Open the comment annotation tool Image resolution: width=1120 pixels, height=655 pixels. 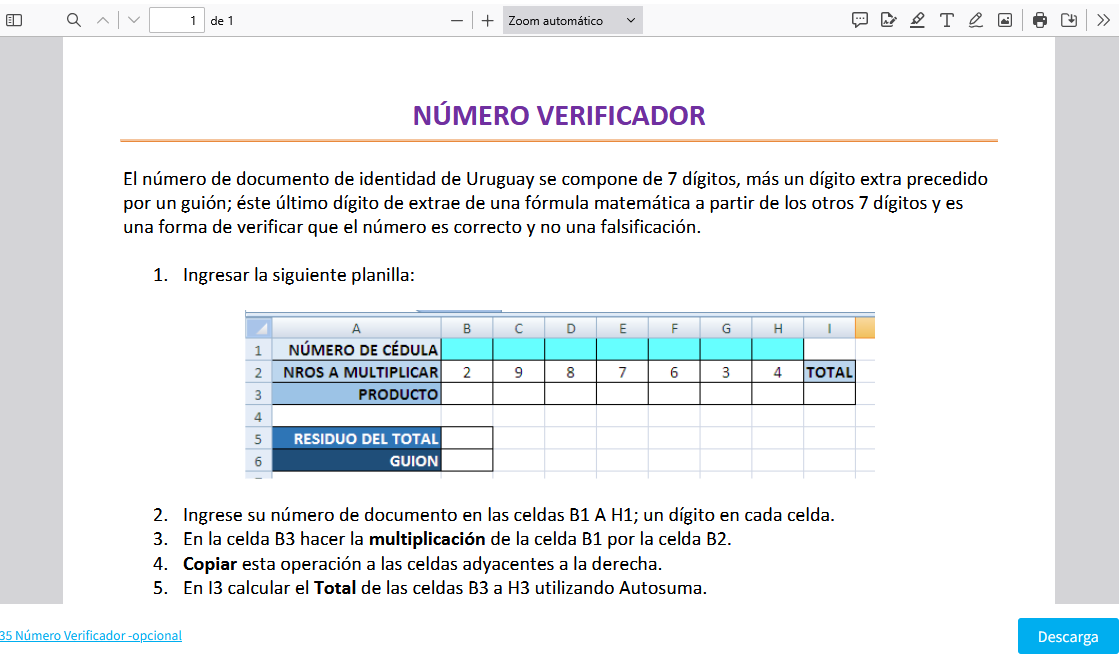859,20
